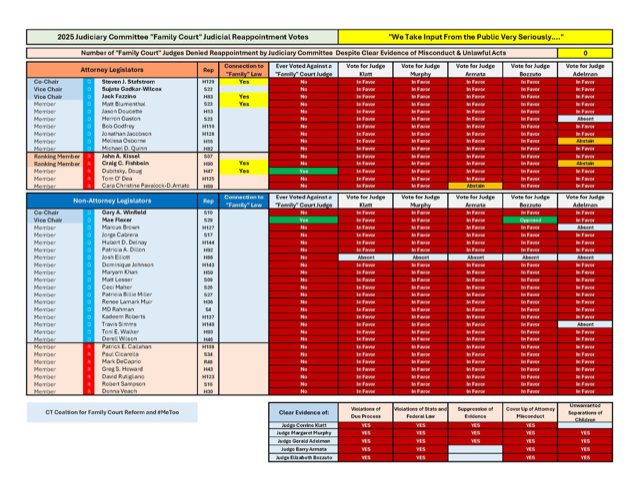
Task: Select the 'Judge Gerald Adelman' row label
Action: [x=303, y=441]
